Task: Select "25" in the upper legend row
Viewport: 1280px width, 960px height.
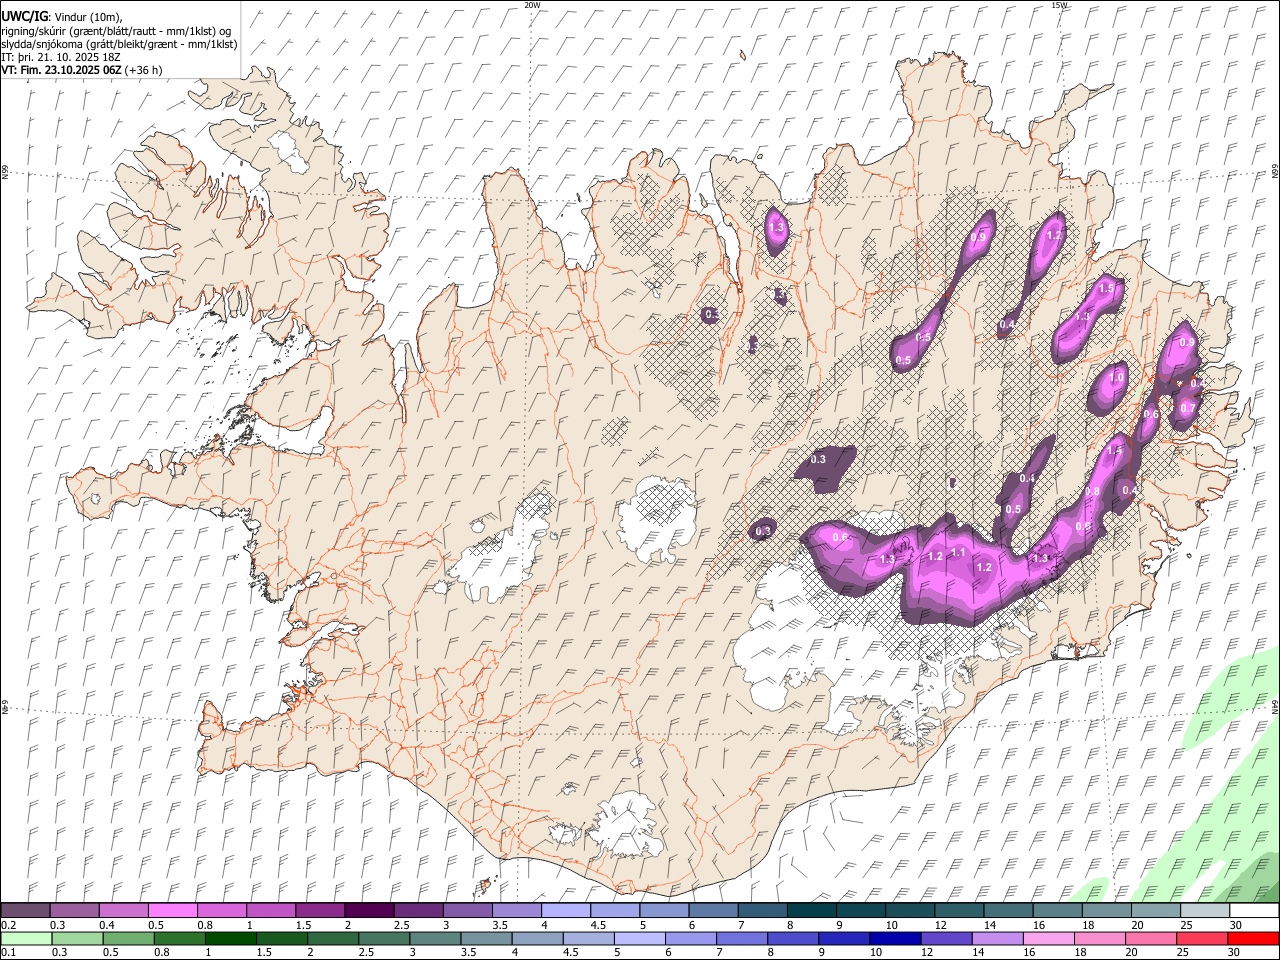Action: [x=1186, y=925]
